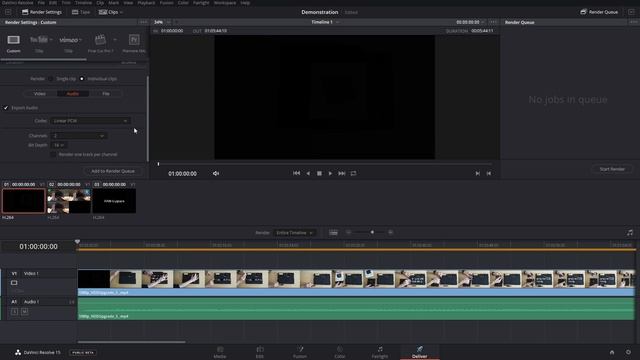Play forward in the viewer
Image resolution: width=640 pixels, height=360 pixels.
[330, 173]
